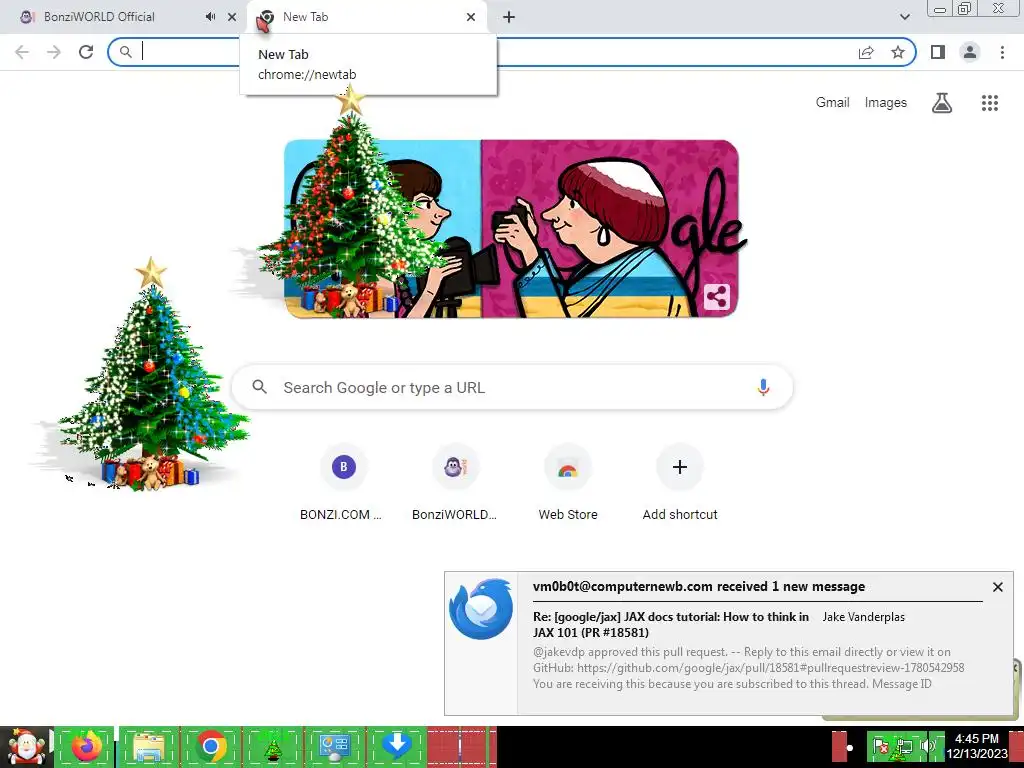Open the BonziWORLD shortcut
Viewport: 1024px width, 768px height.
click(455, 483)
